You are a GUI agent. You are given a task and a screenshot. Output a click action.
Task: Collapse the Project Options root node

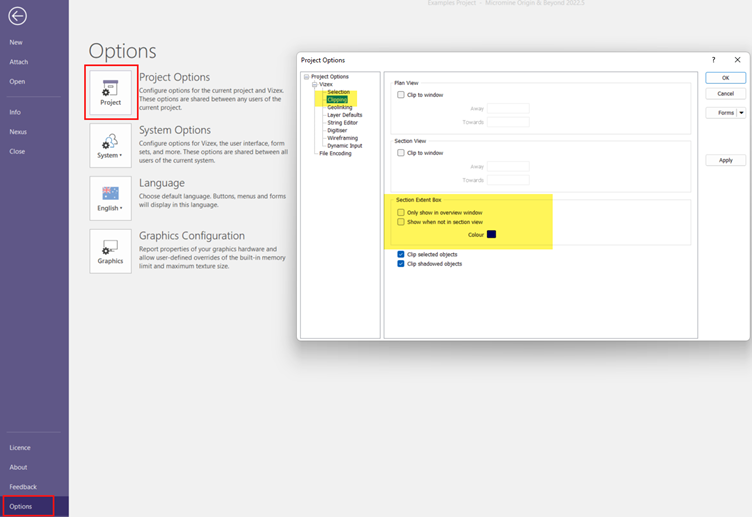(x=306, y=77)
